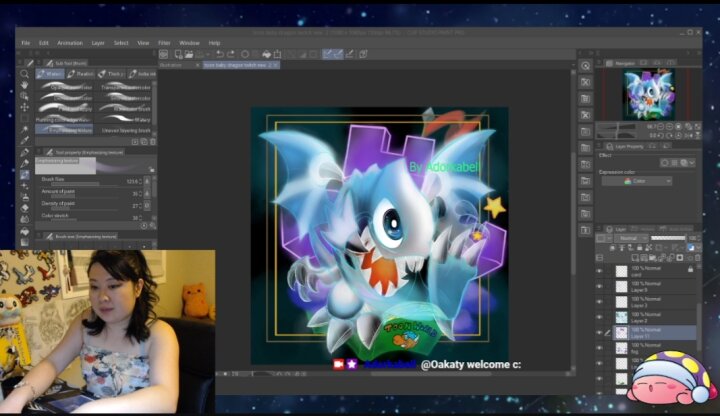Open the Brush Size dynamics button

pyautogui.click(x=147, y=181)
